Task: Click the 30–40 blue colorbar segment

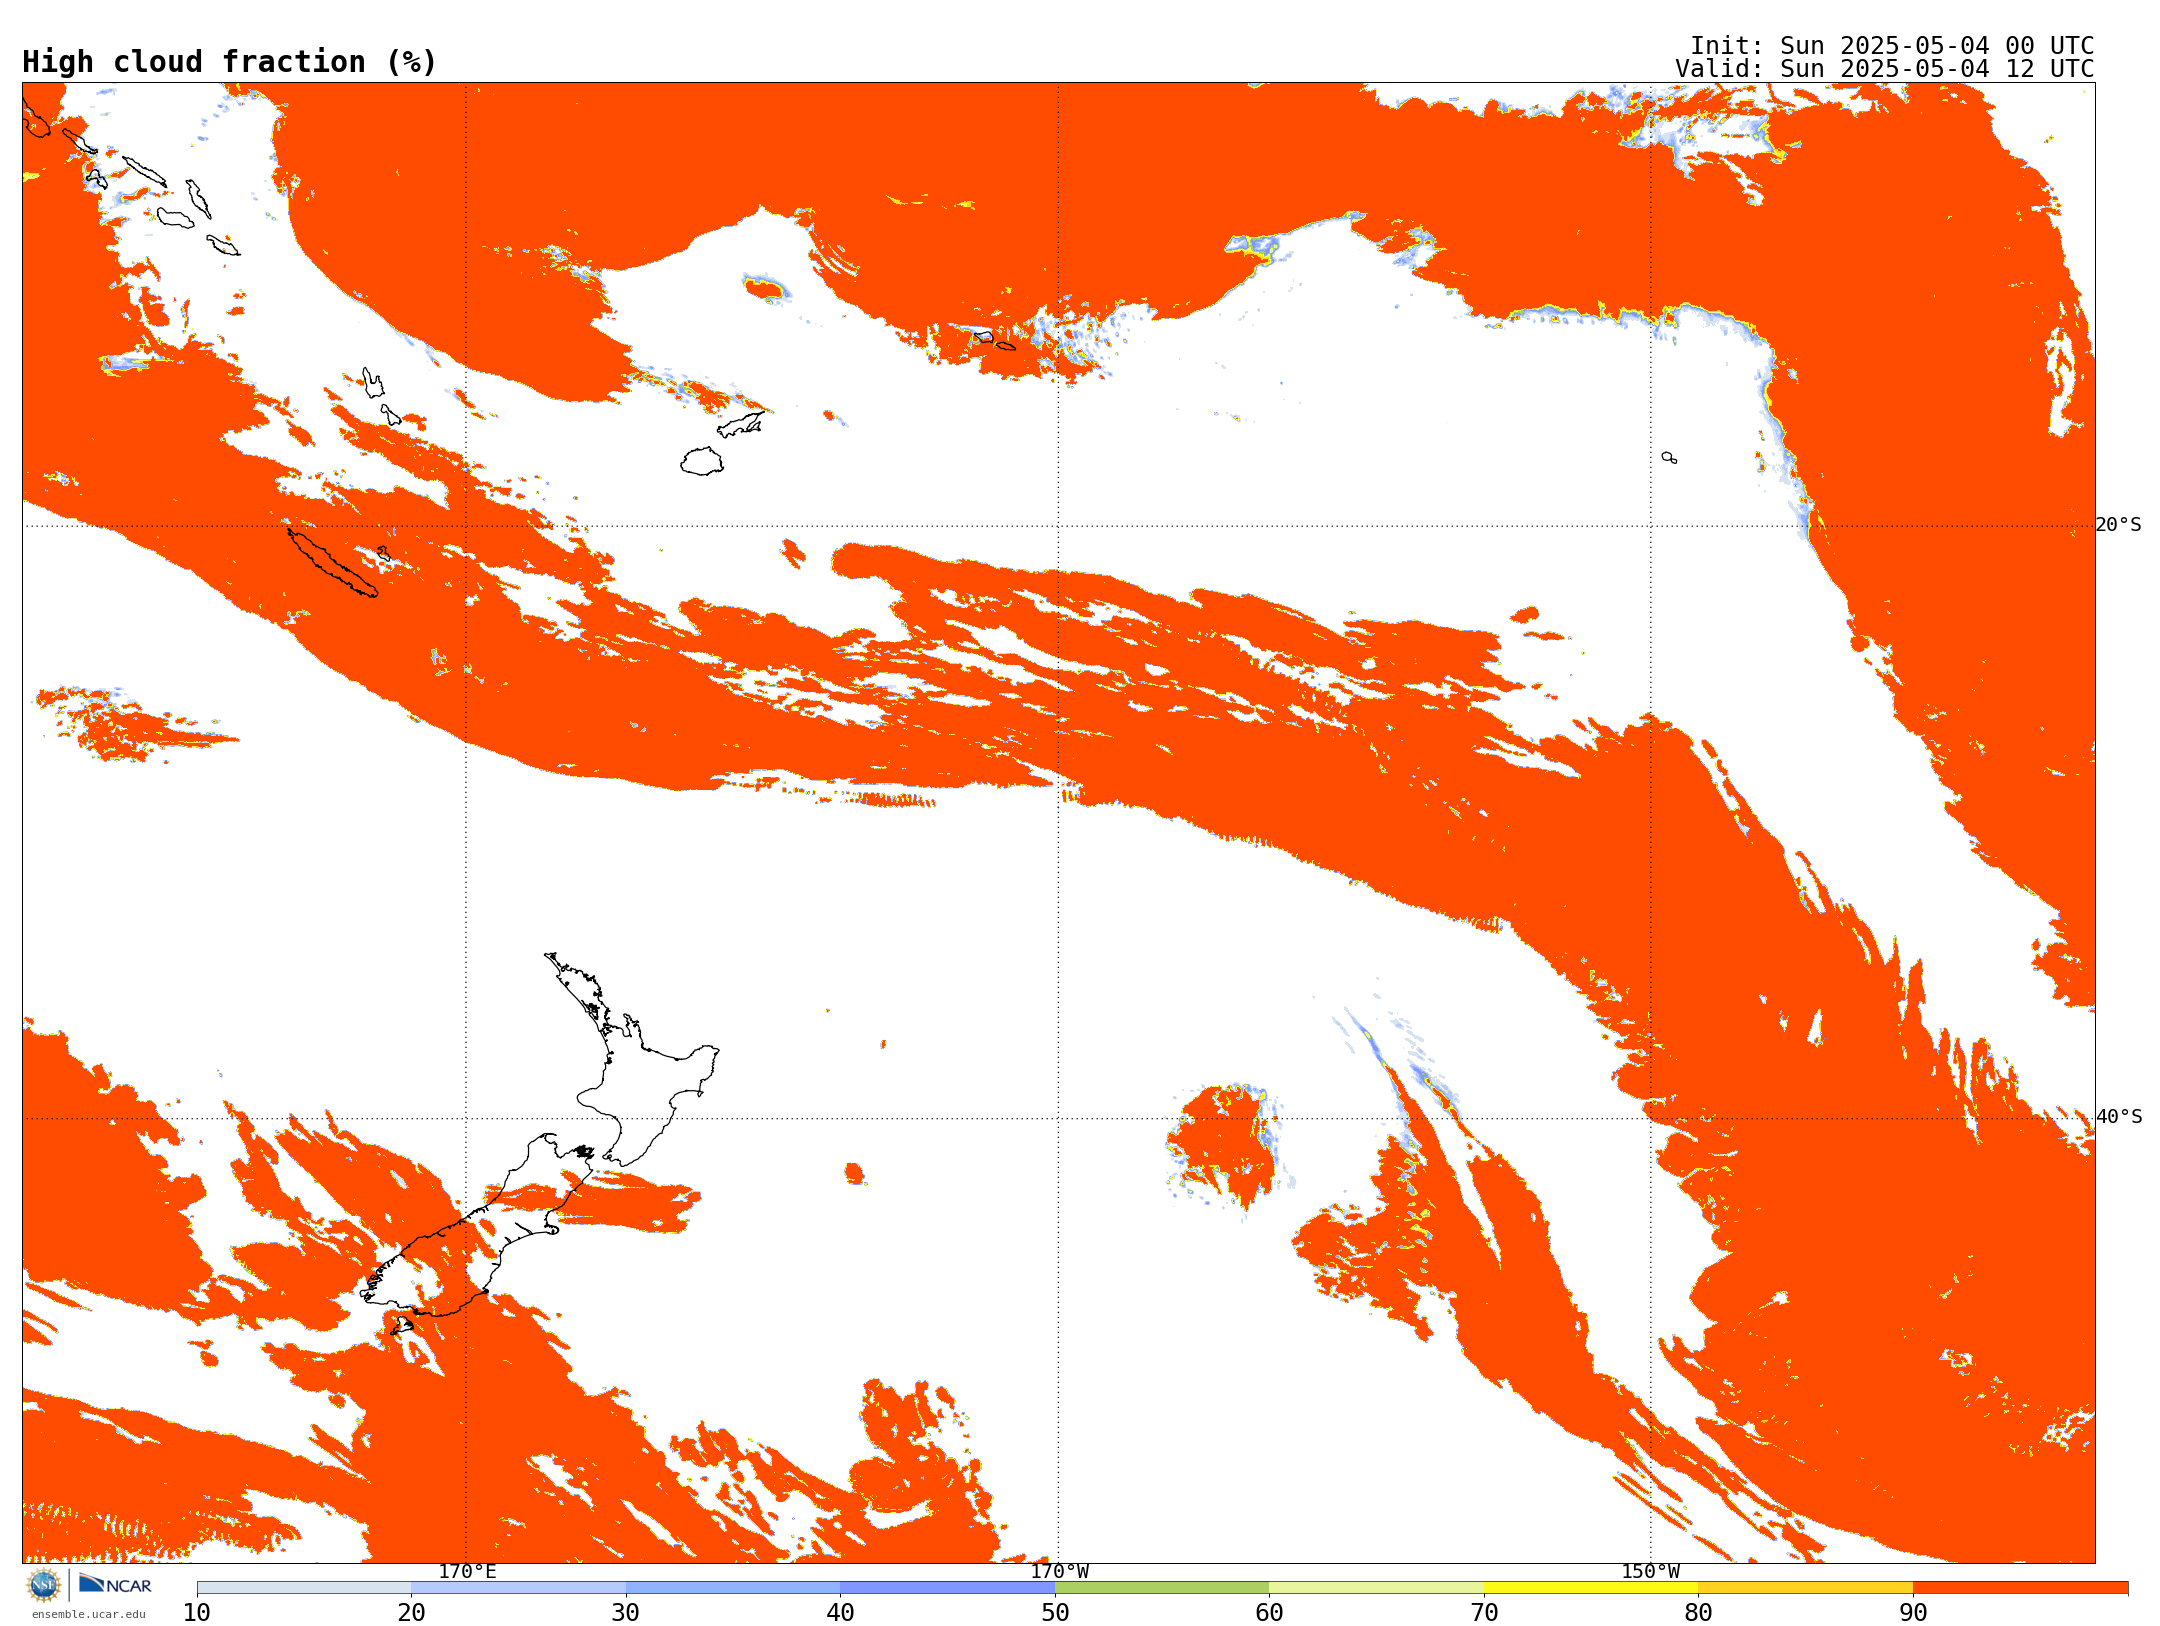Action: (733, 1588)
